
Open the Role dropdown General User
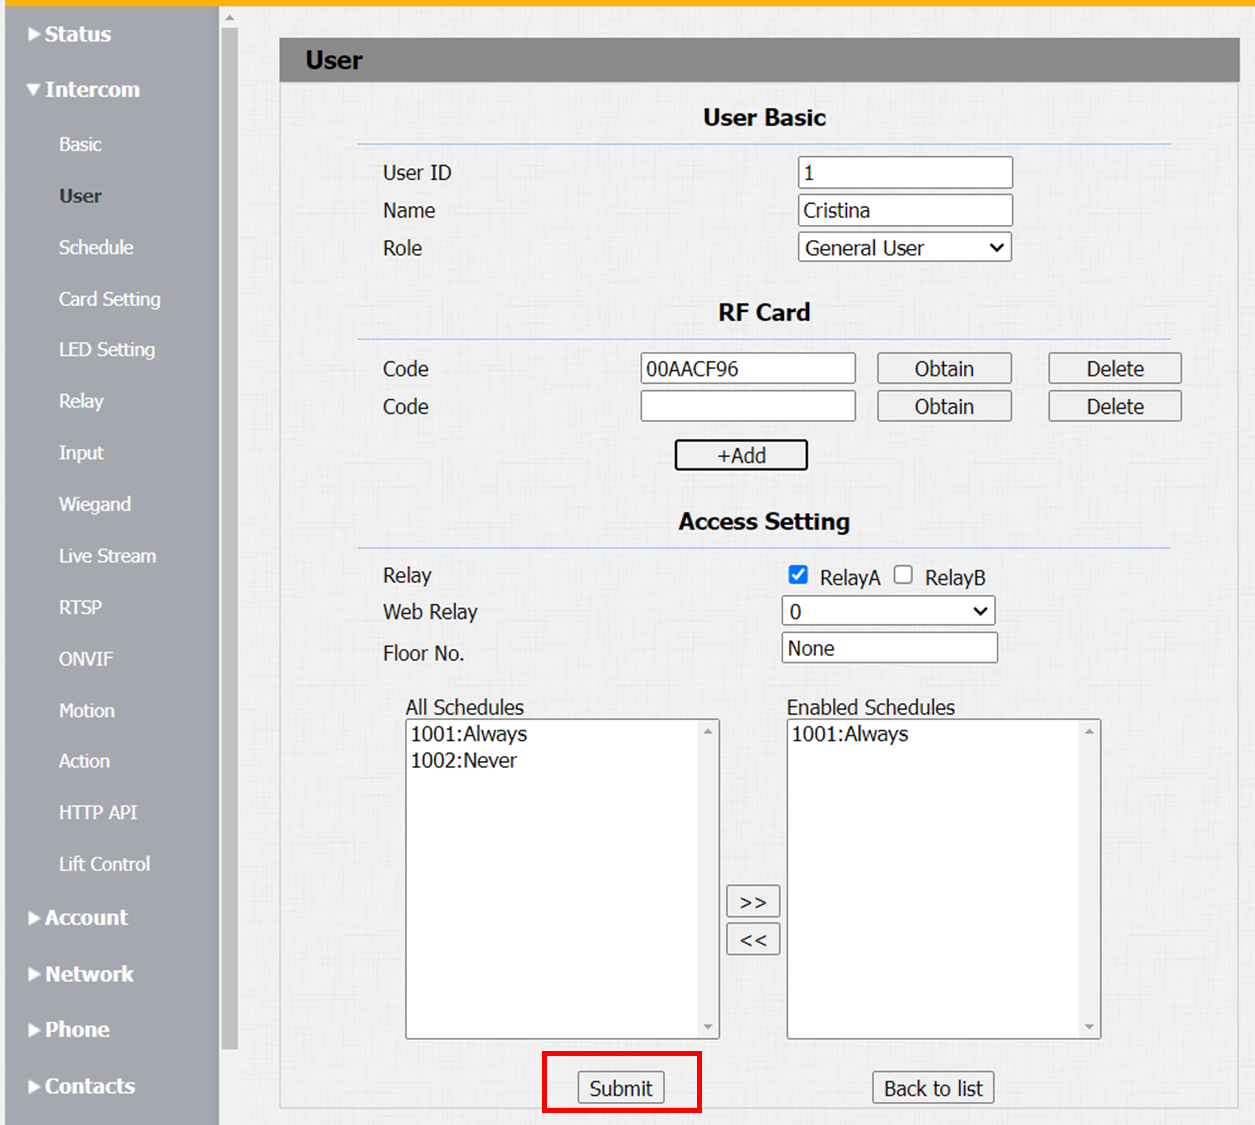point(905,247)
